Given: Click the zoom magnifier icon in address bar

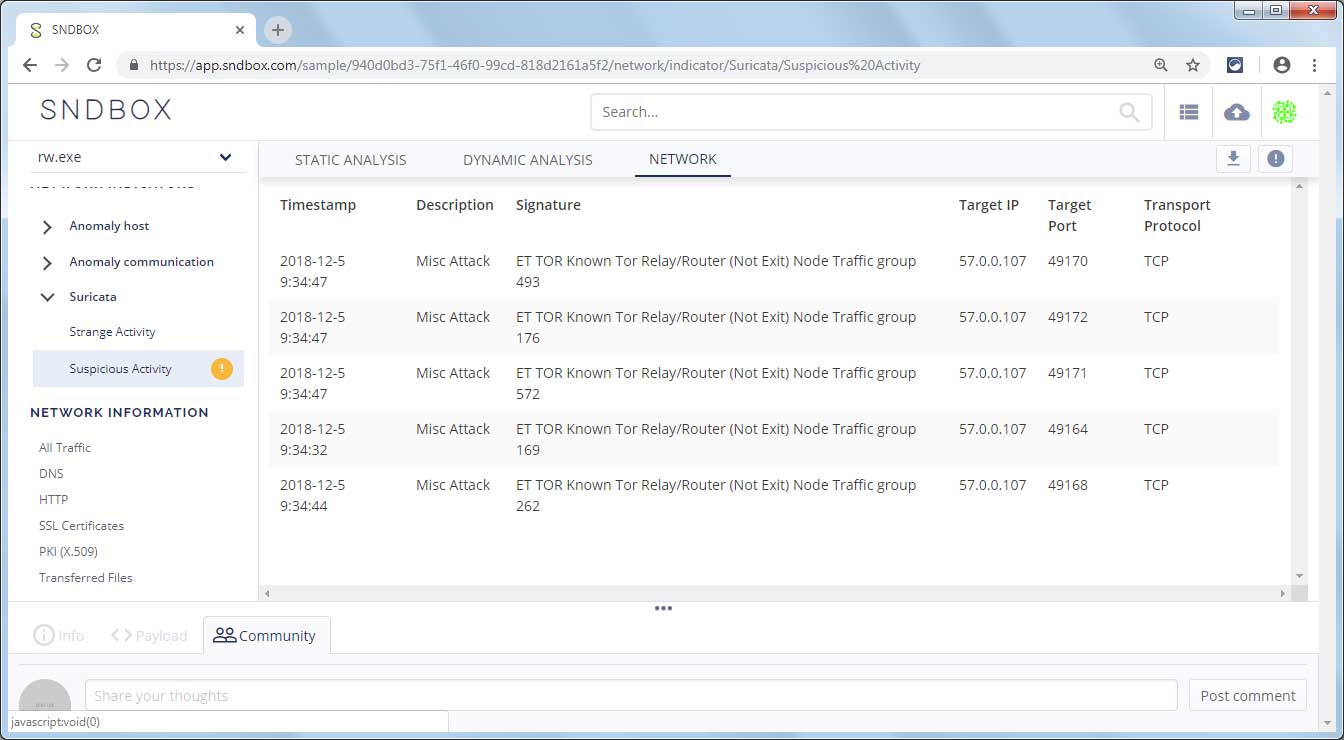Looking at the screenshot, I should 1161,65.
